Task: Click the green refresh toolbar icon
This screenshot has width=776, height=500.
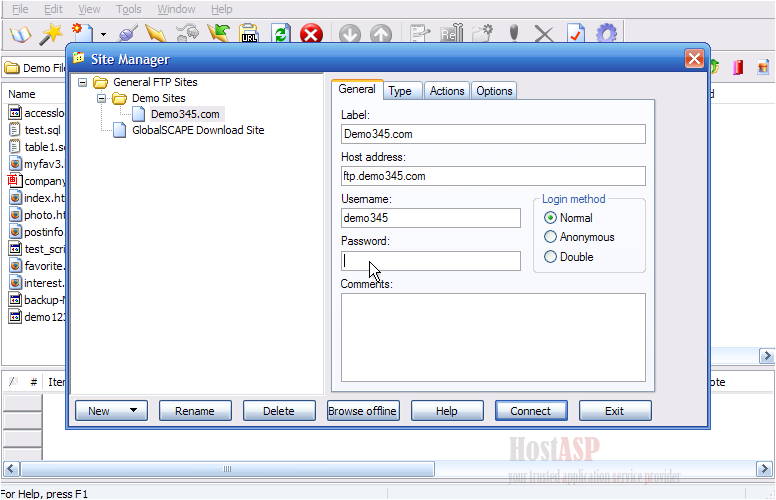Action: pyautogui.click(x=281, y=35)
